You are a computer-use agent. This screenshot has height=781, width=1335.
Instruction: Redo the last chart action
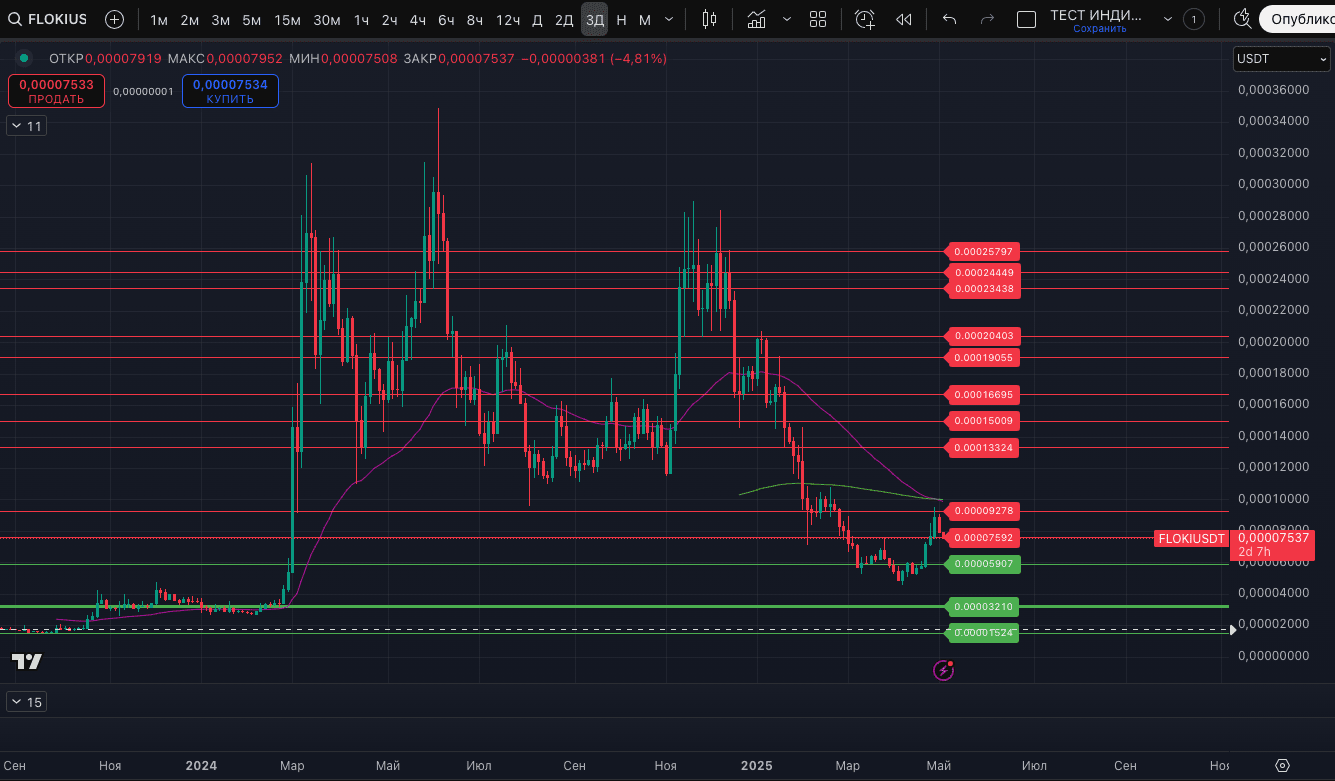[987, 19]
